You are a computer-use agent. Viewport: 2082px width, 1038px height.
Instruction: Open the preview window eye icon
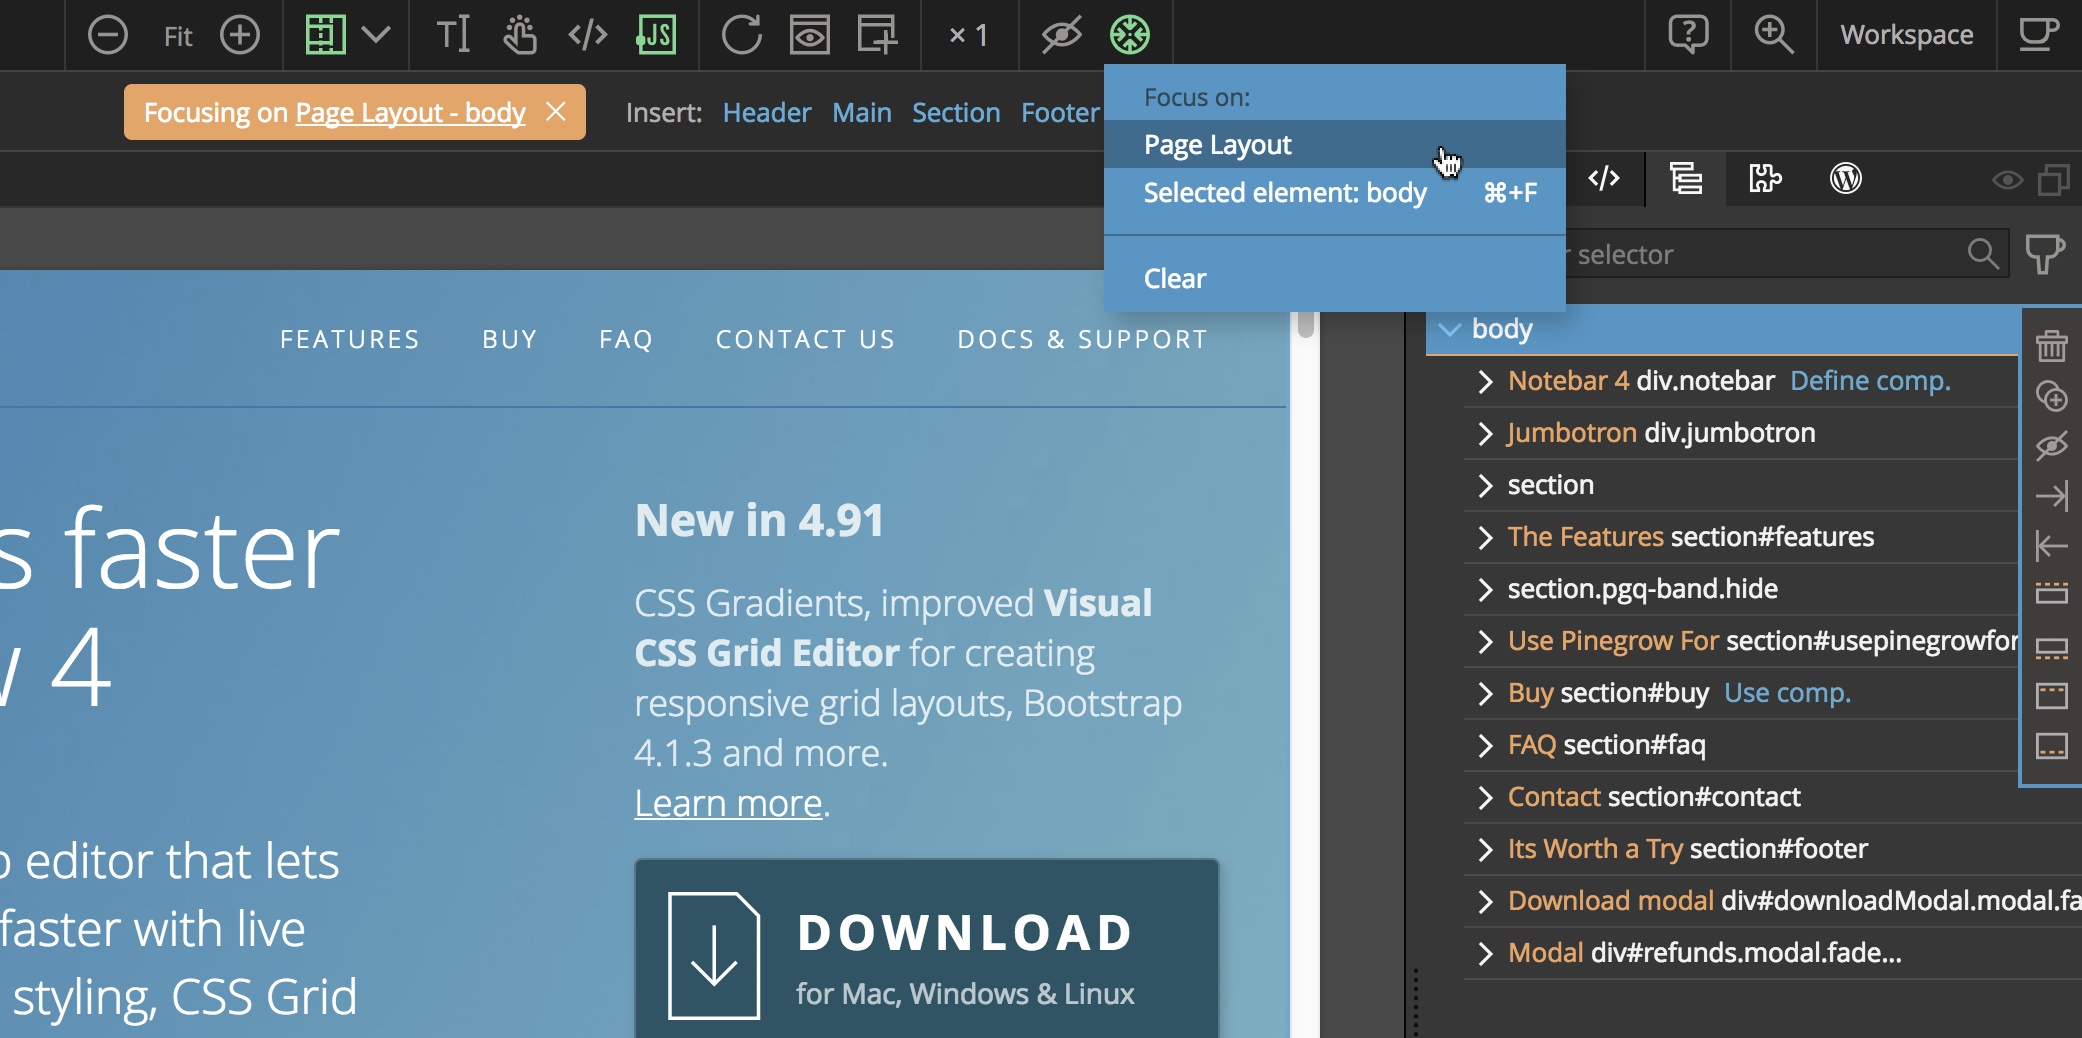pyautogui.click(x=810, y=35)
